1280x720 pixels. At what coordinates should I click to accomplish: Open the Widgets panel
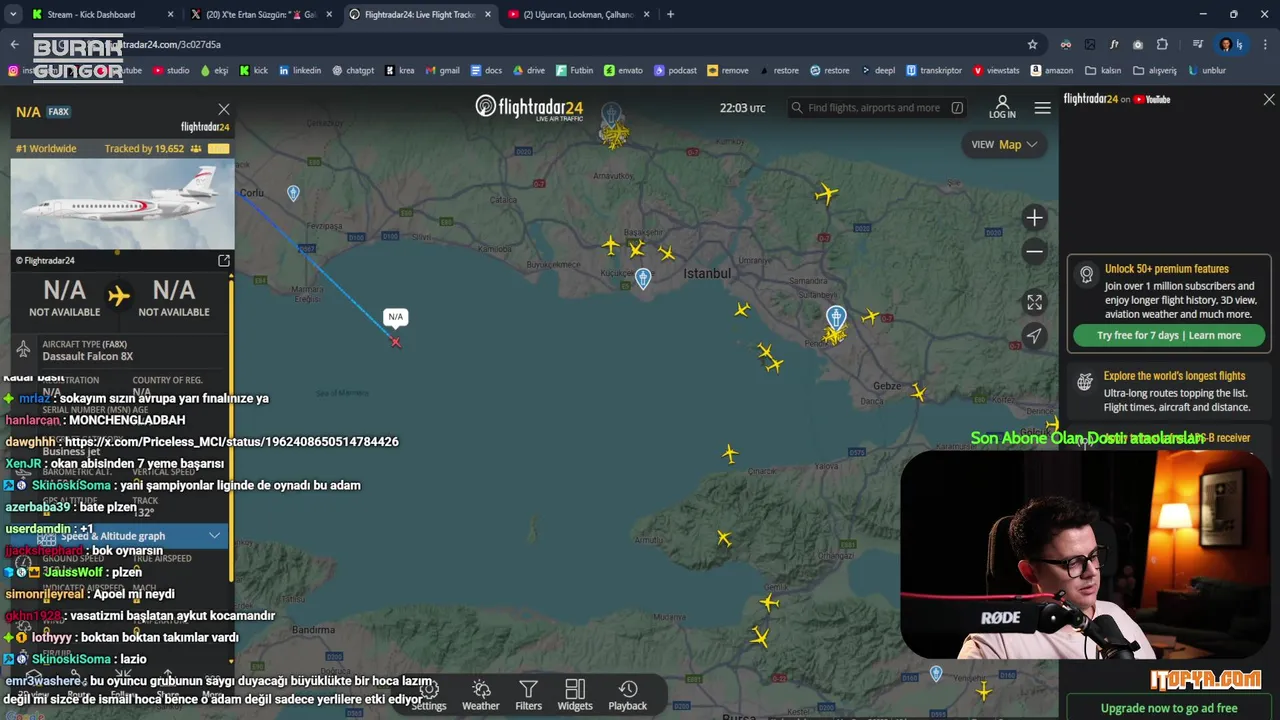(575, 695)
